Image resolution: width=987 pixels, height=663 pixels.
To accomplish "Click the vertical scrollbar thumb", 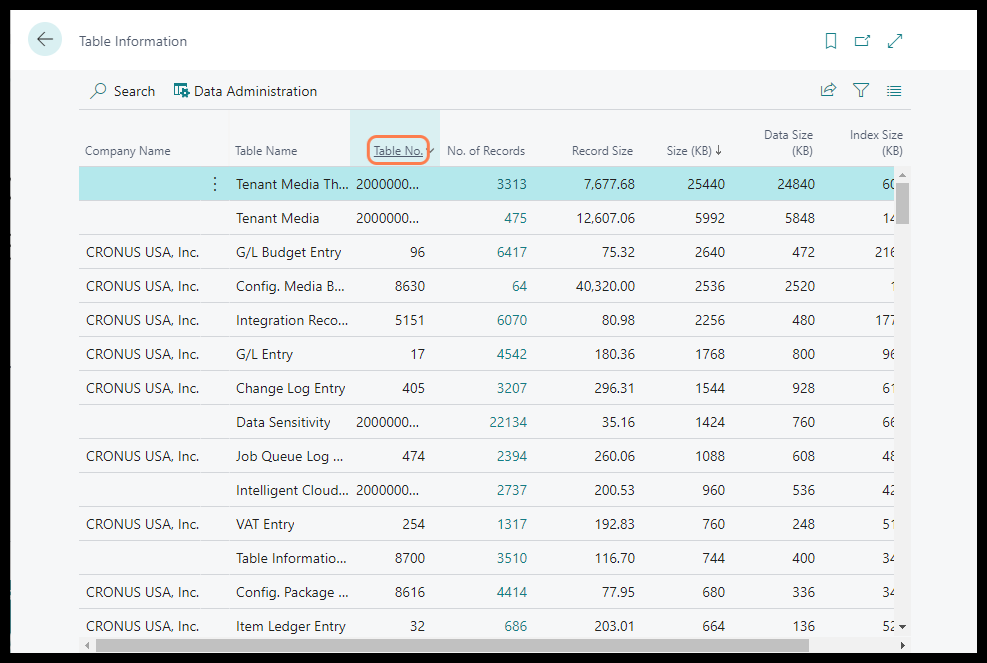I will click(902, 203).
